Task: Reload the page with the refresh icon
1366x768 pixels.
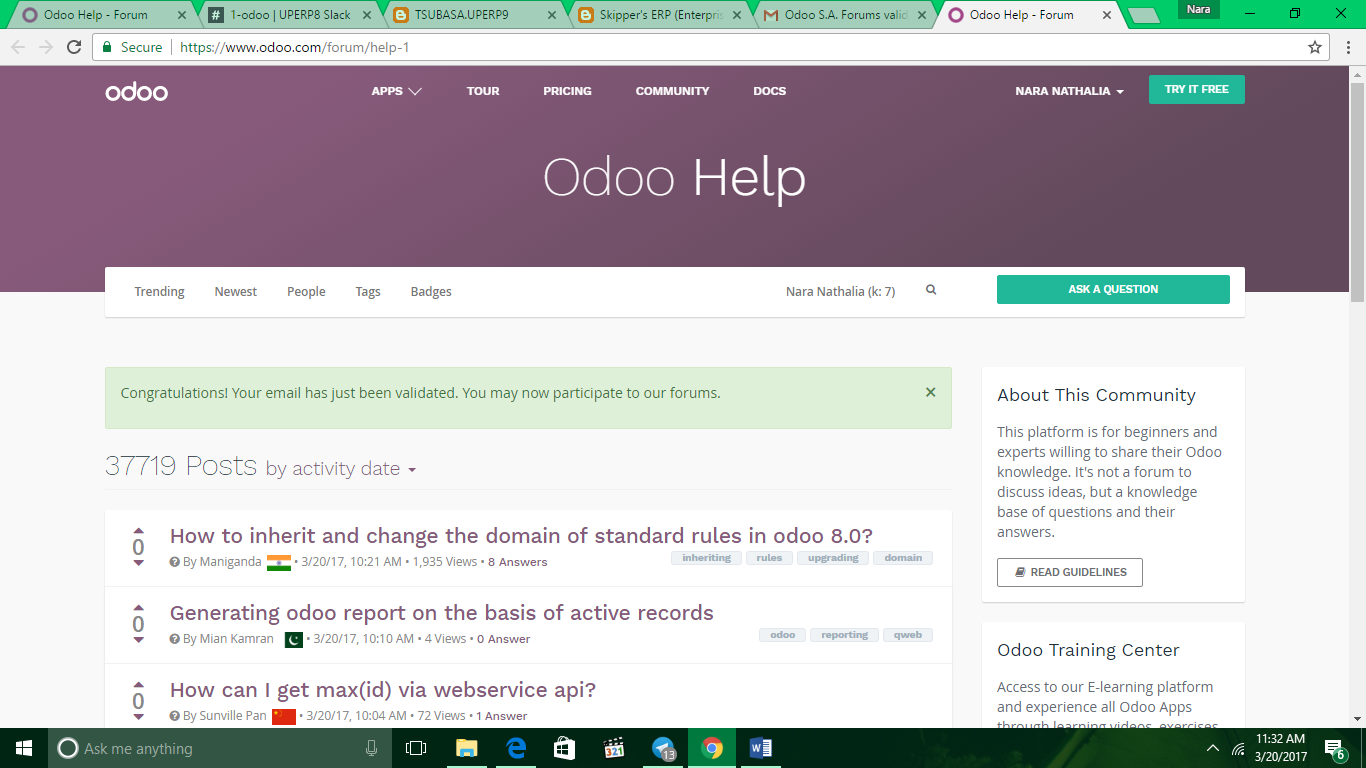Action: [x=74, y=47]
